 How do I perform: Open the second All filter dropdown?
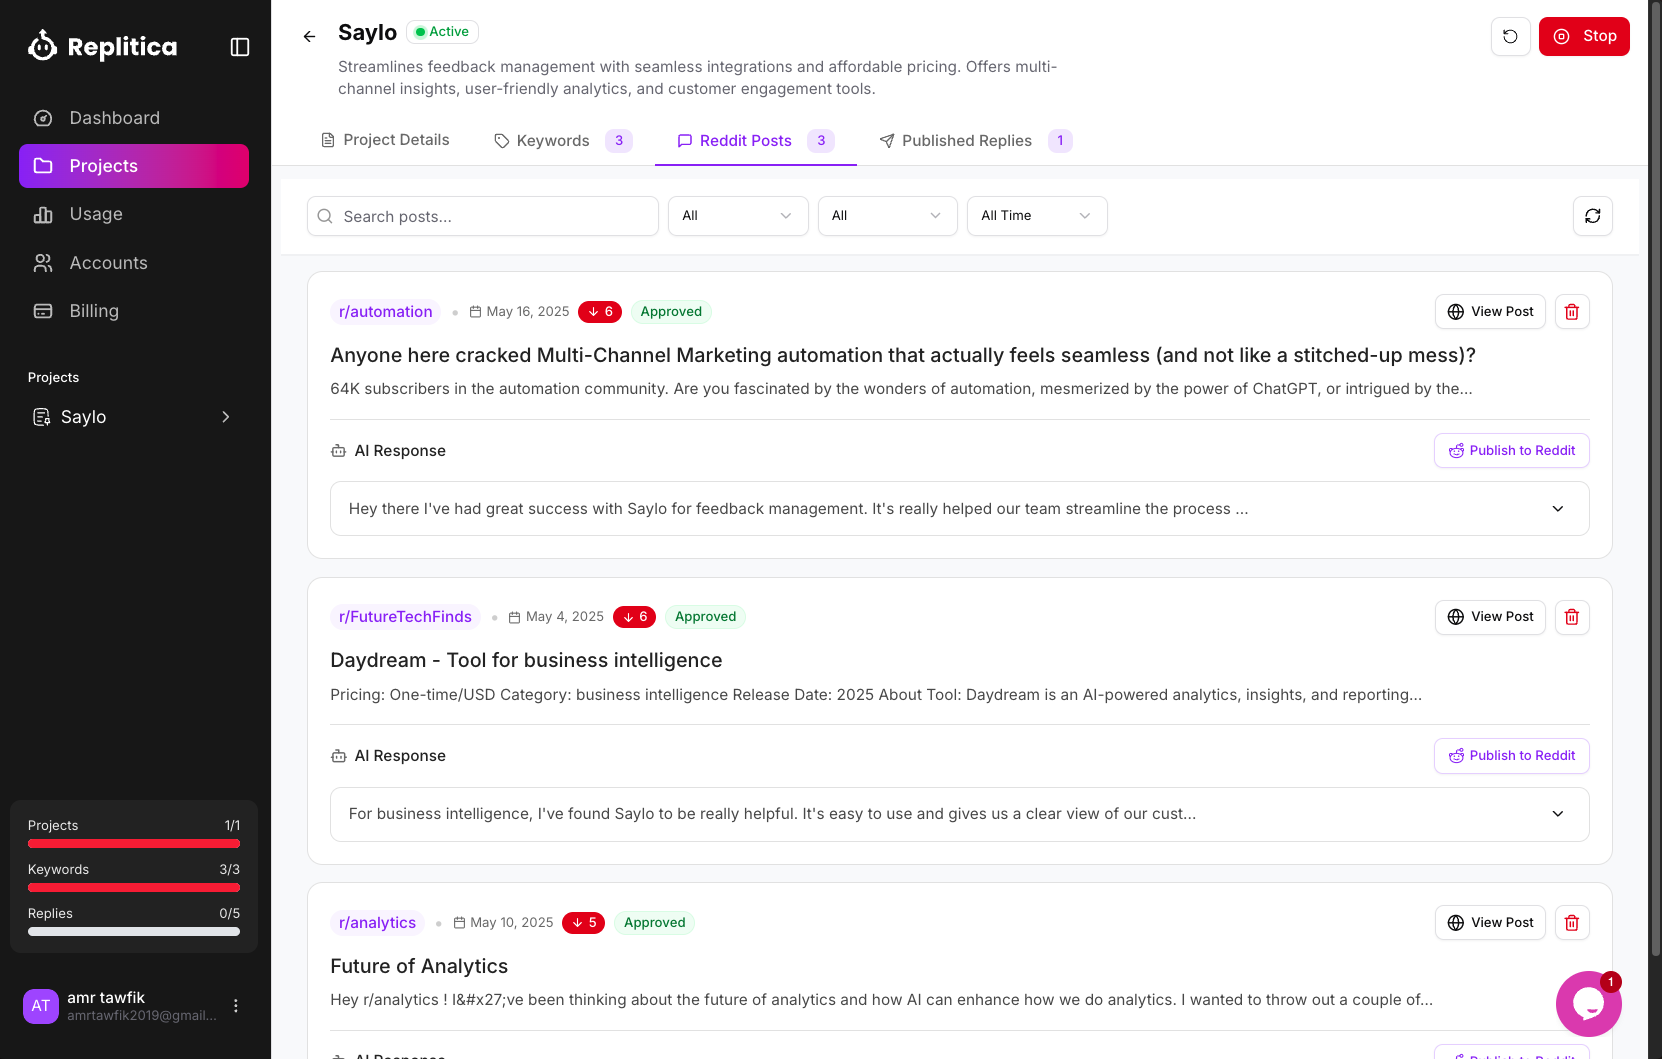[888, 216]
